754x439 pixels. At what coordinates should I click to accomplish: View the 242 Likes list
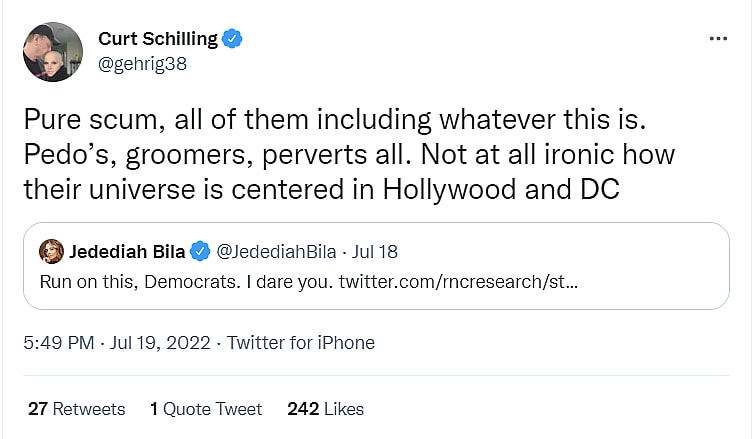click(x=325, y=409)
